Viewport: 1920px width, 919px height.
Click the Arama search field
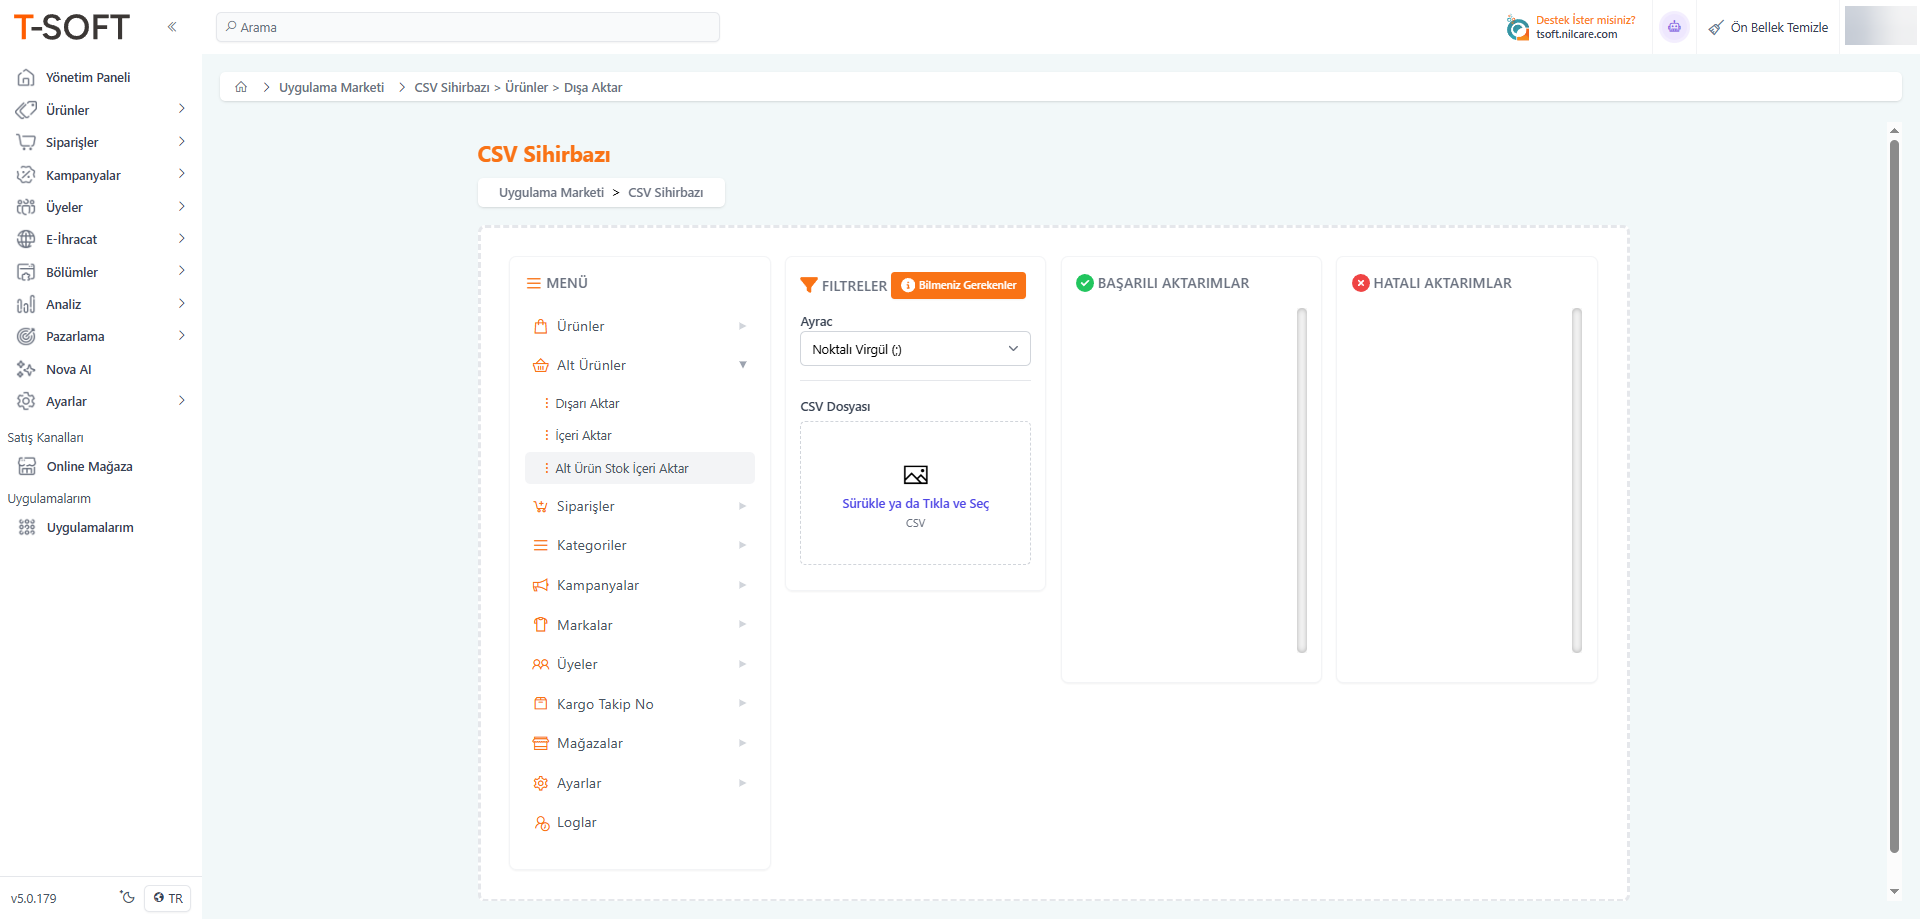tap(468, 27)
